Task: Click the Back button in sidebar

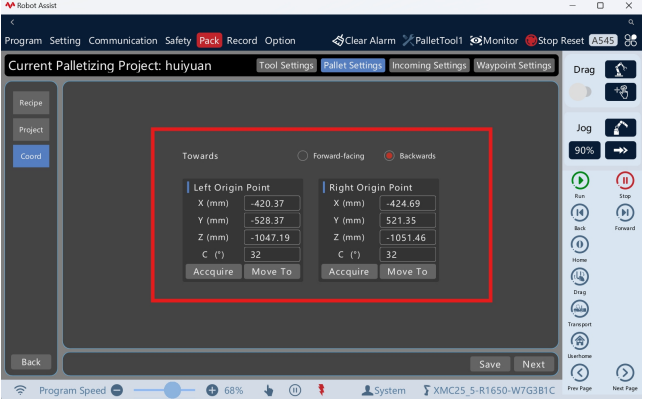Action: tap(31, 363)
